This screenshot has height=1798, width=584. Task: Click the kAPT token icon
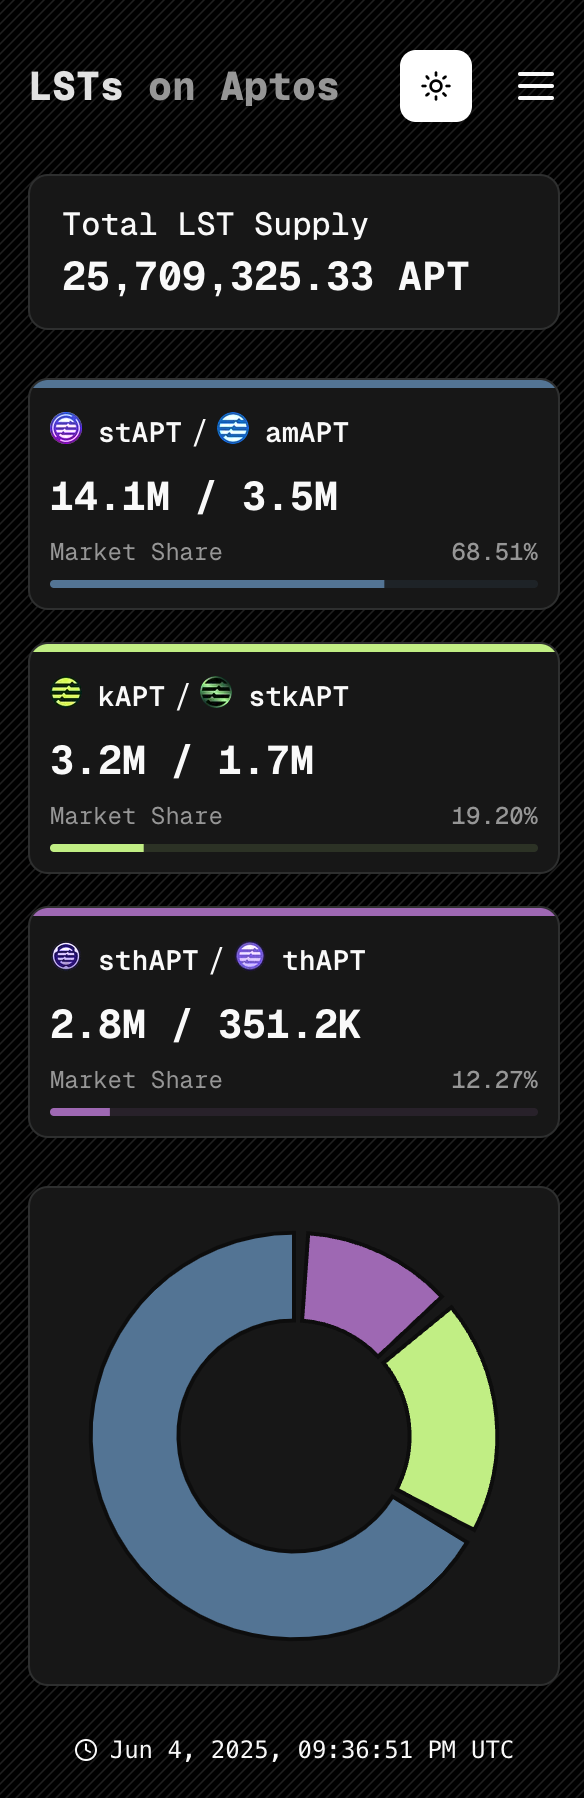[x=66, y=693]
